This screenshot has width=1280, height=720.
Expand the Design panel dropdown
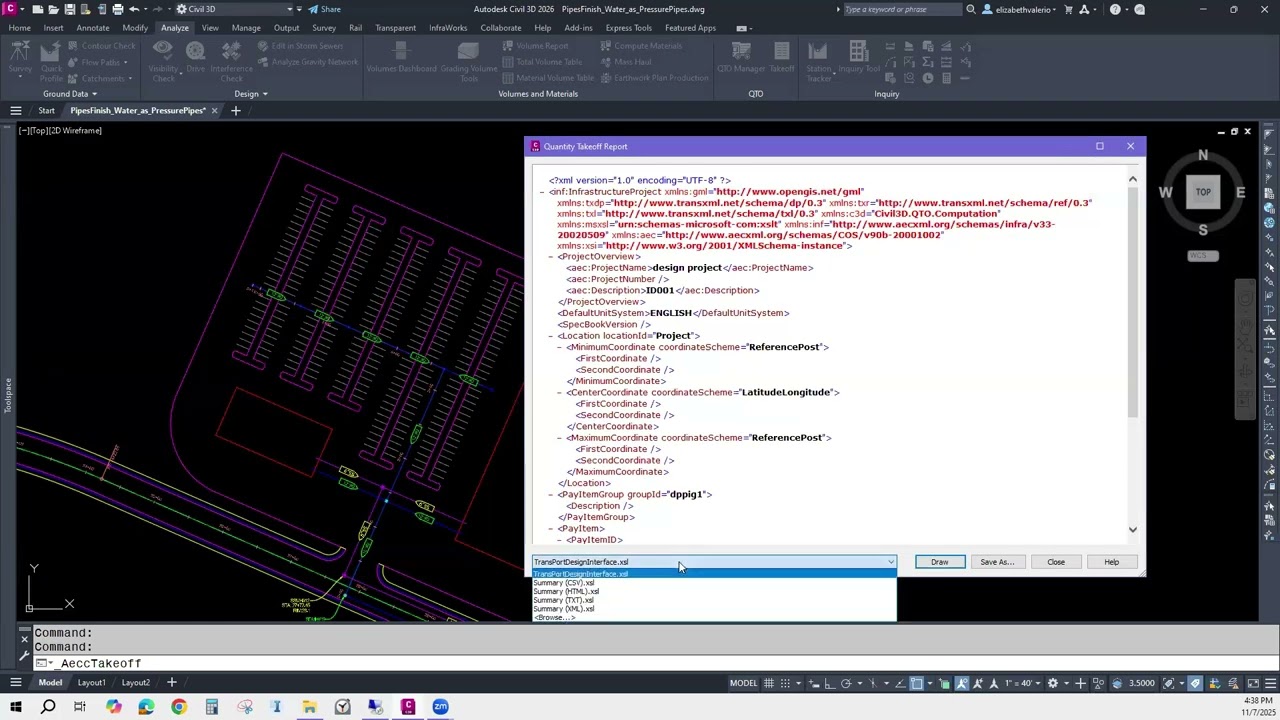[250, 94]
